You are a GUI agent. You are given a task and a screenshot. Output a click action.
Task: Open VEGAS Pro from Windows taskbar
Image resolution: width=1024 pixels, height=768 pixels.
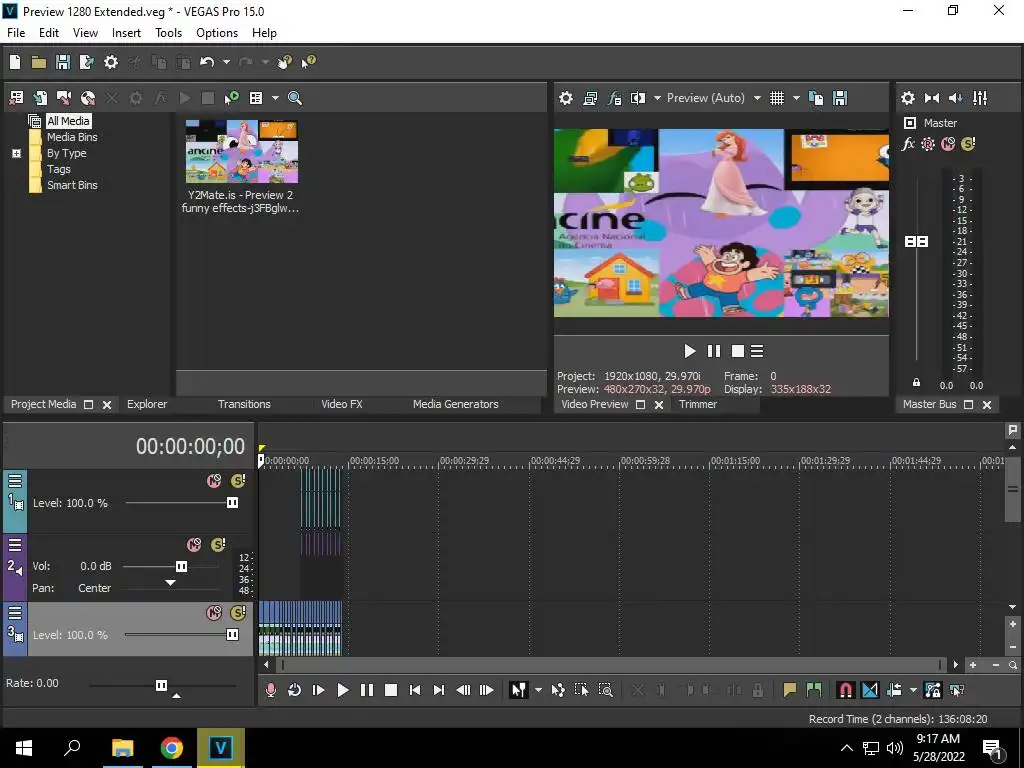[221, 748]
